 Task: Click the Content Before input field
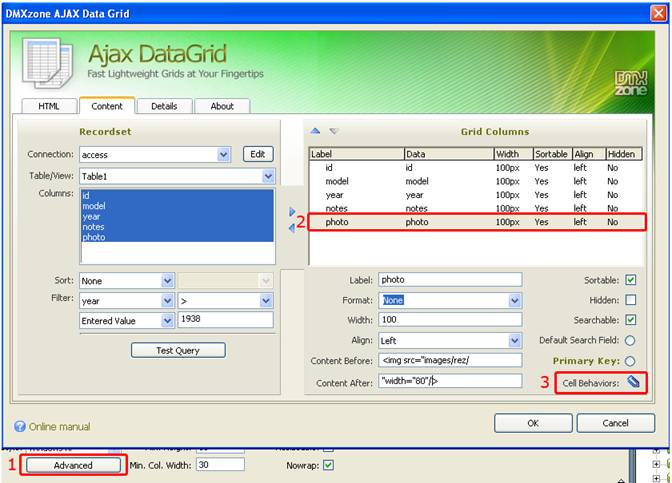(x=450, y=360)
